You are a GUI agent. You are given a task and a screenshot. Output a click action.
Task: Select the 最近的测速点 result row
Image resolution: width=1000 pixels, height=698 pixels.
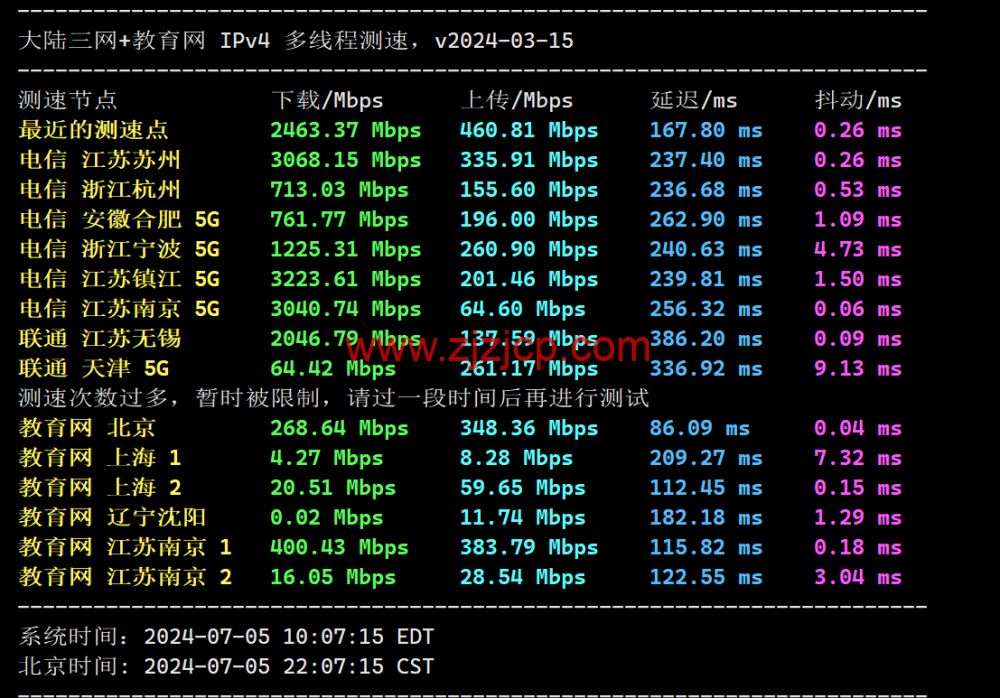pos(92,130)
